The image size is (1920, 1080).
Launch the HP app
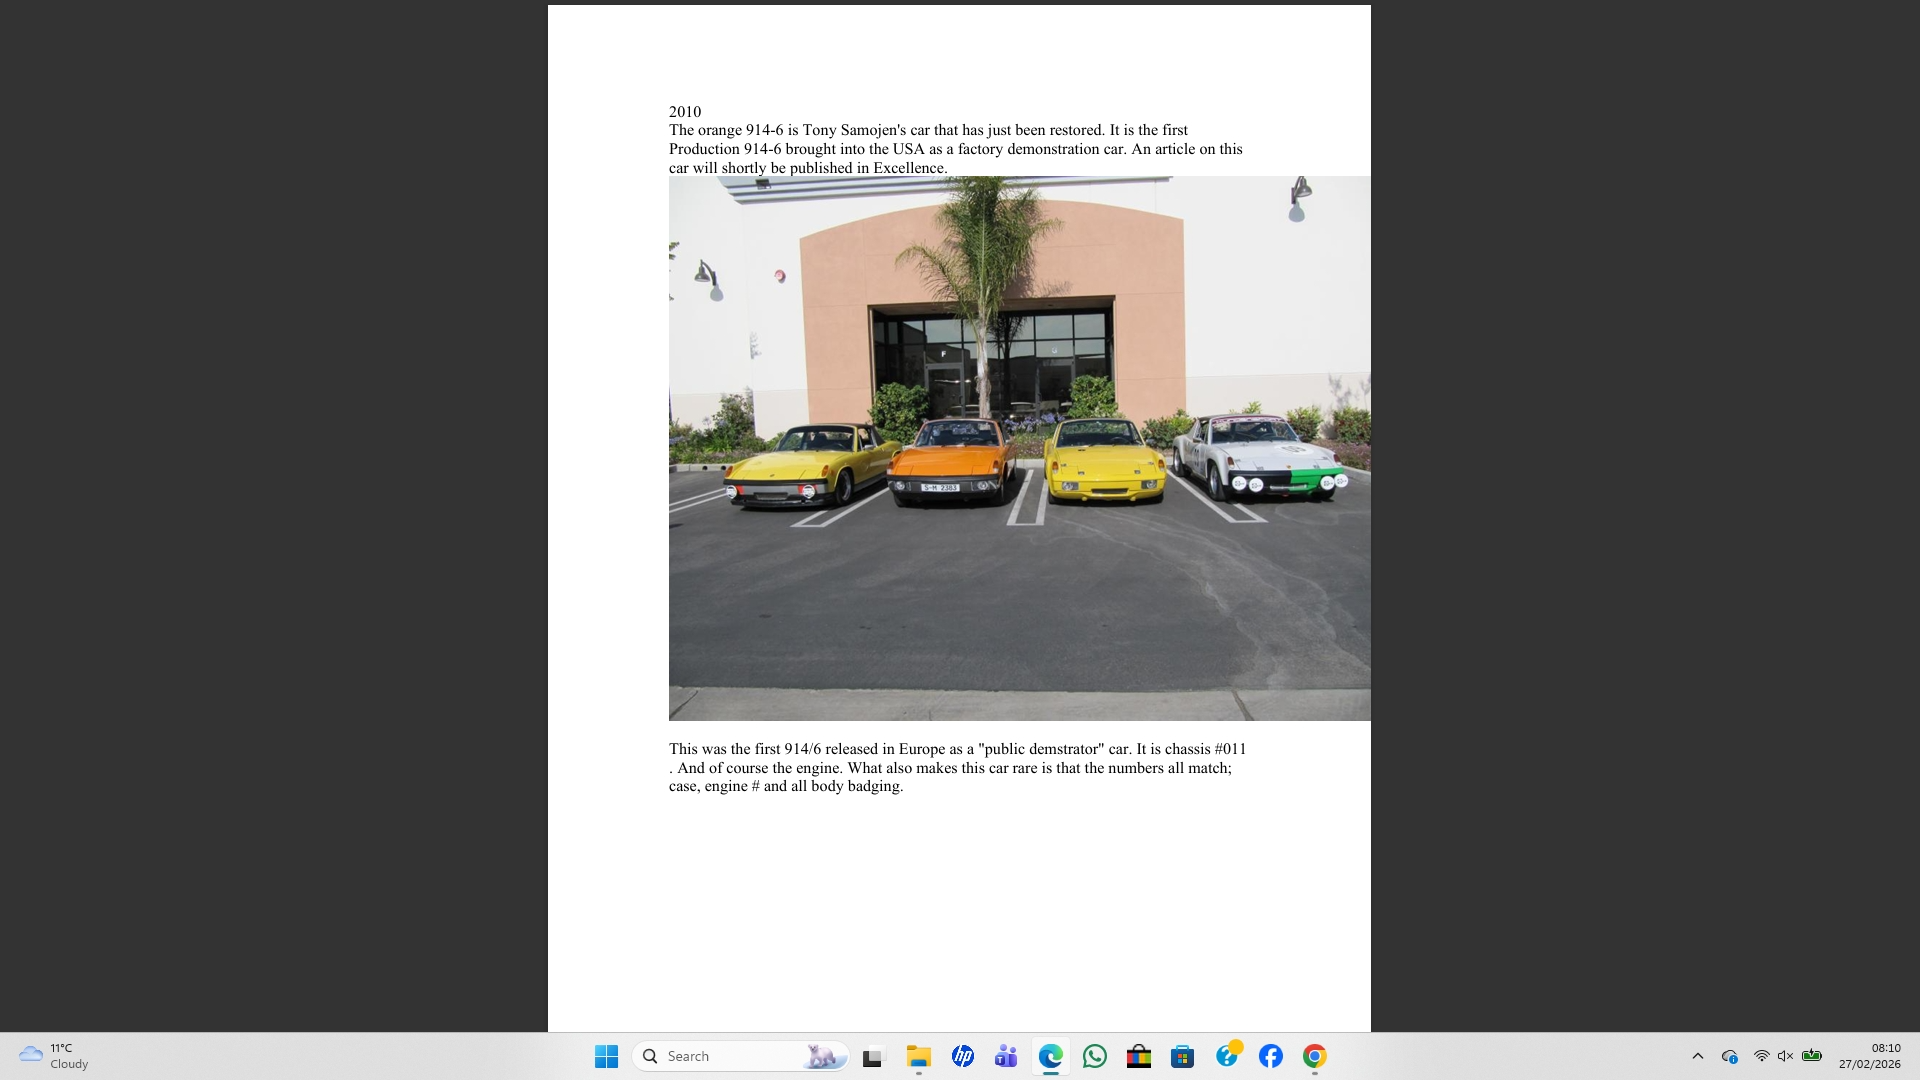pos(962,1056)
